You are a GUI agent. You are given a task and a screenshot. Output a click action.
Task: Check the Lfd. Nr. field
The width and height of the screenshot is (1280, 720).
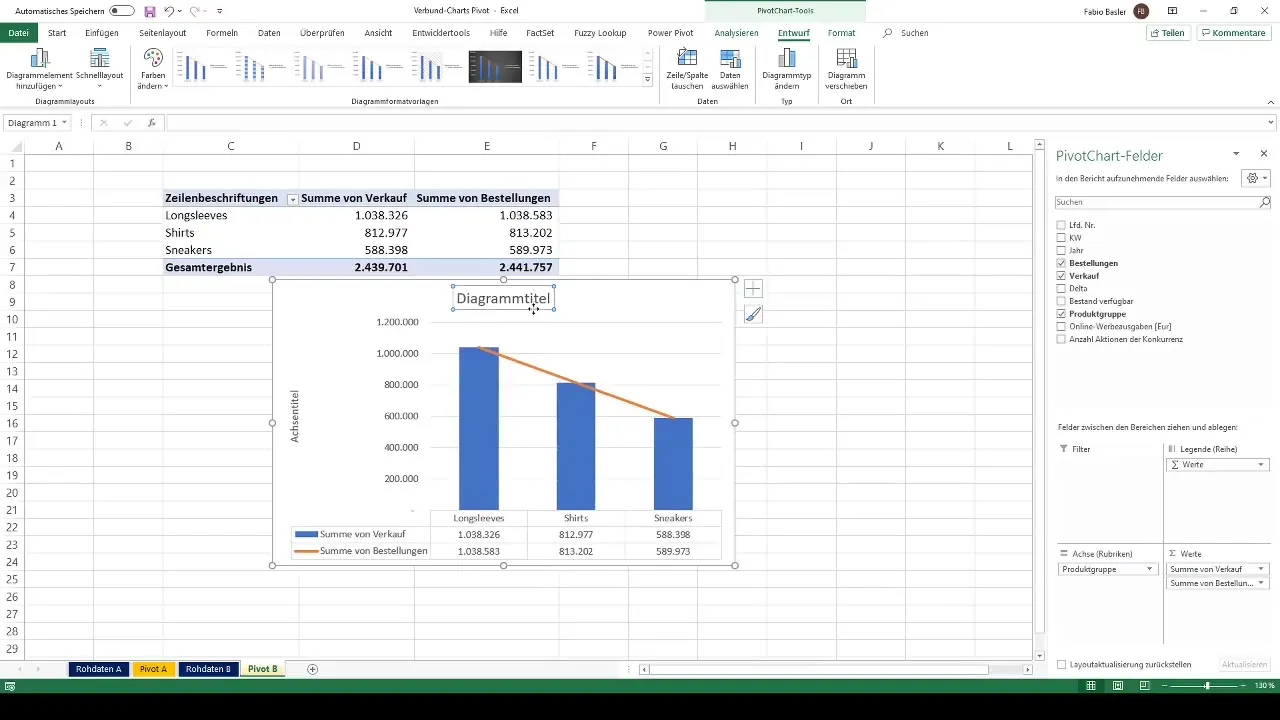[x=1061, y=225]
